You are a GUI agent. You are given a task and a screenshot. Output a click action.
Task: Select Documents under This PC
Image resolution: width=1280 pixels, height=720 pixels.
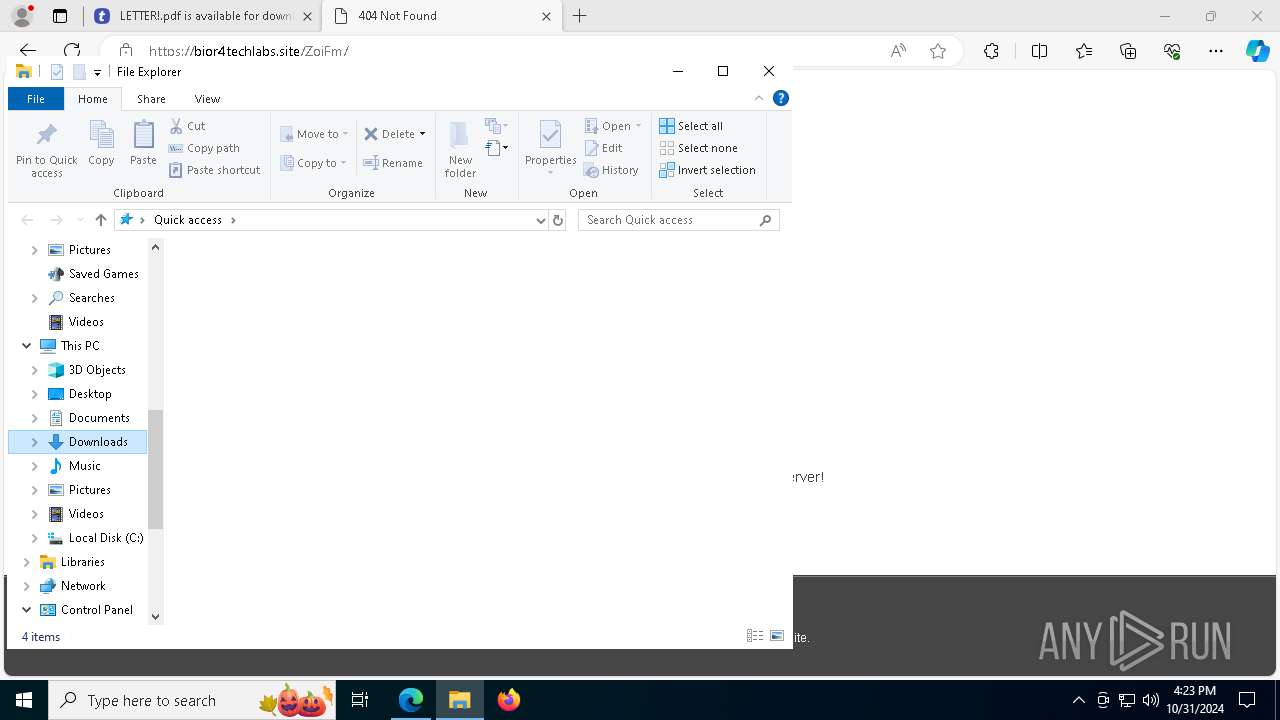pos(89,418)
